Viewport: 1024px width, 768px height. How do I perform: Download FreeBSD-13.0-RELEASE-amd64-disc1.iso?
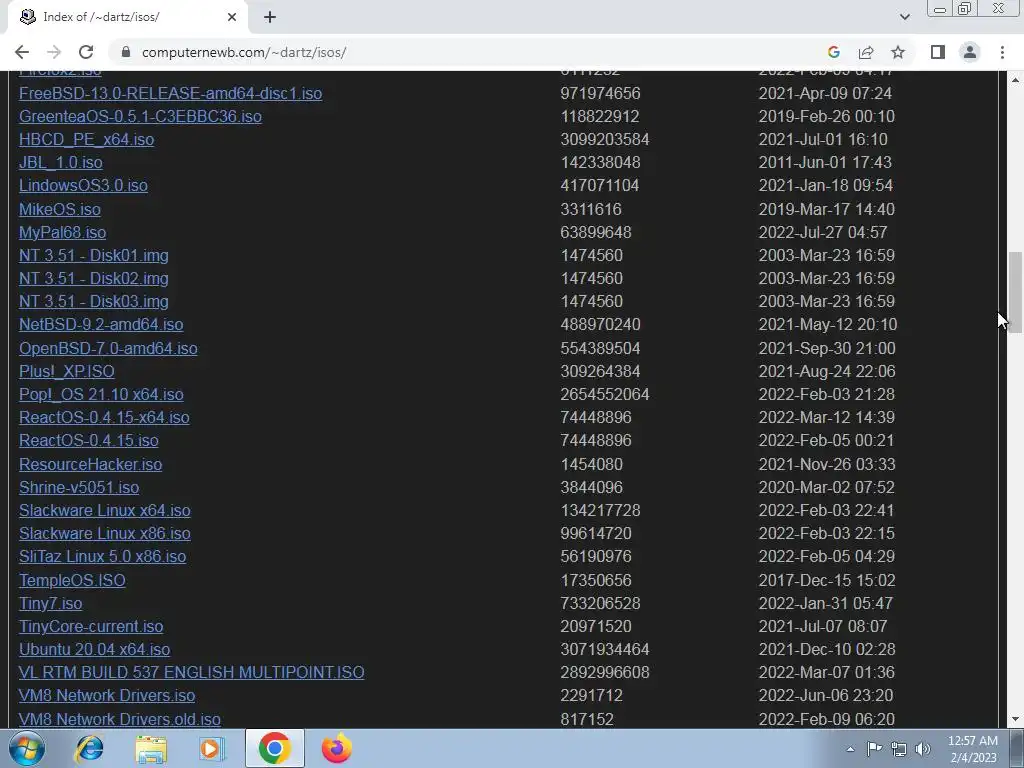click(170, 93)
